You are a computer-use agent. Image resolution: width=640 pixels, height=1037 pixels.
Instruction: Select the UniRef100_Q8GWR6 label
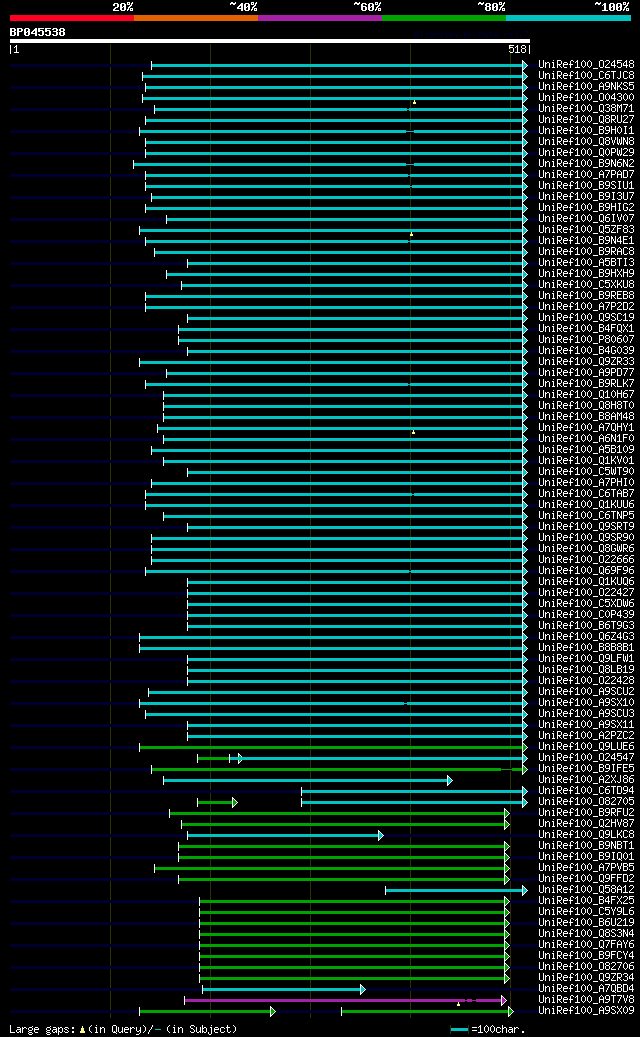[586, 549]
